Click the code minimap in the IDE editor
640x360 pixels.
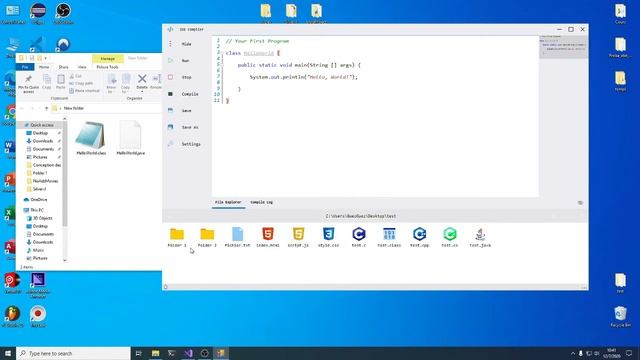tap(564, 47)
